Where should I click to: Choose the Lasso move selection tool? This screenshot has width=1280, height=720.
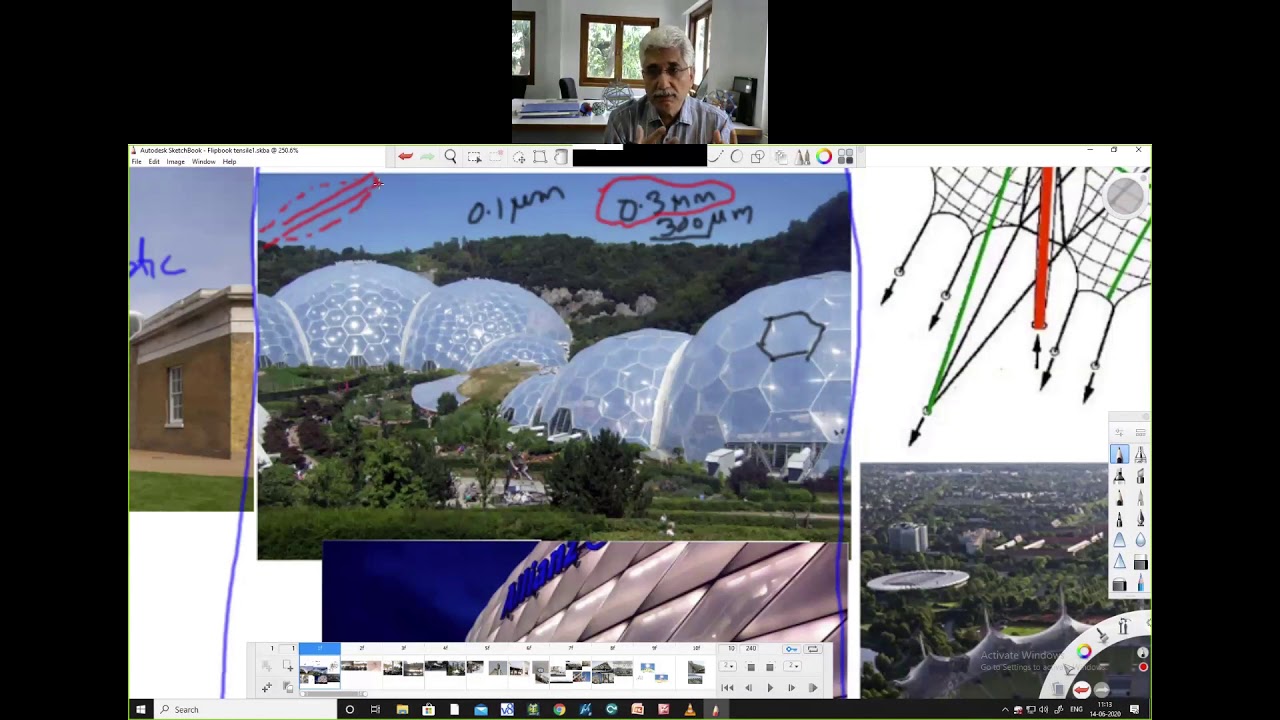[x=518, y=157]
